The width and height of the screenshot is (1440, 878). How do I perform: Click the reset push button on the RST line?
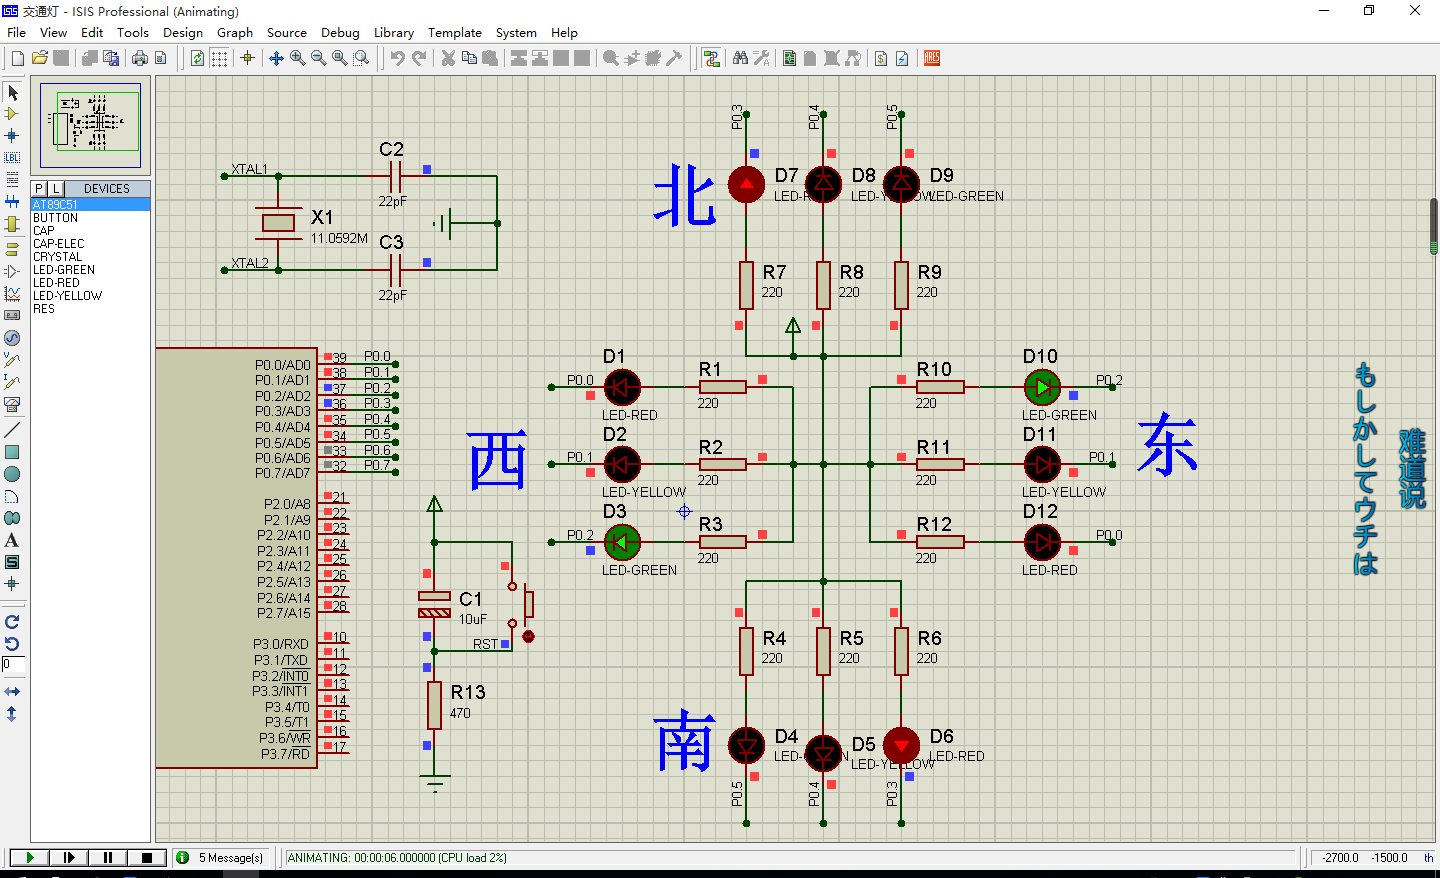click(528, 605)
